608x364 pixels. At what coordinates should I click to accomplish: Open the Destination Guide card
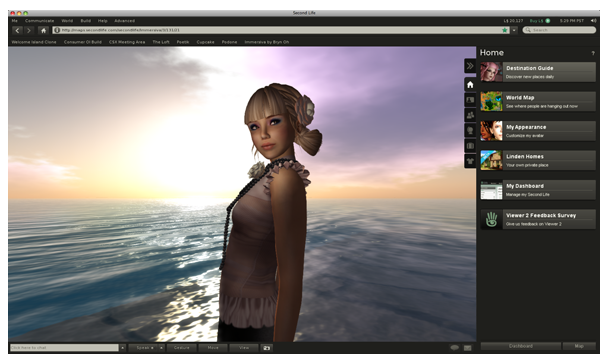(538, 72)
